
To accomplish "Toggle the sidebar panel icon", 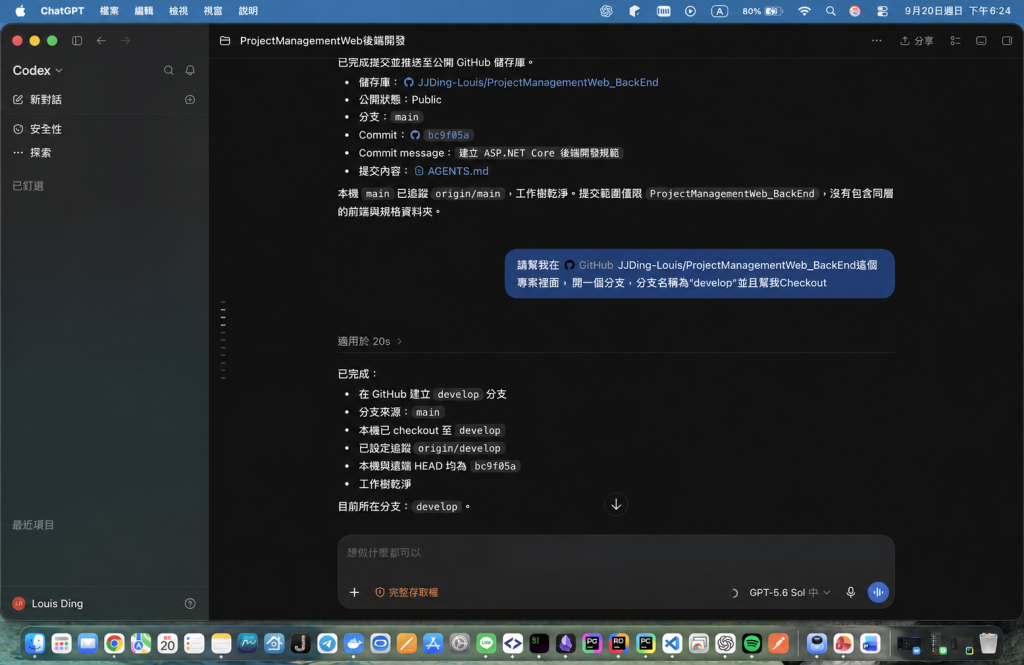I will tap(77, 41).
